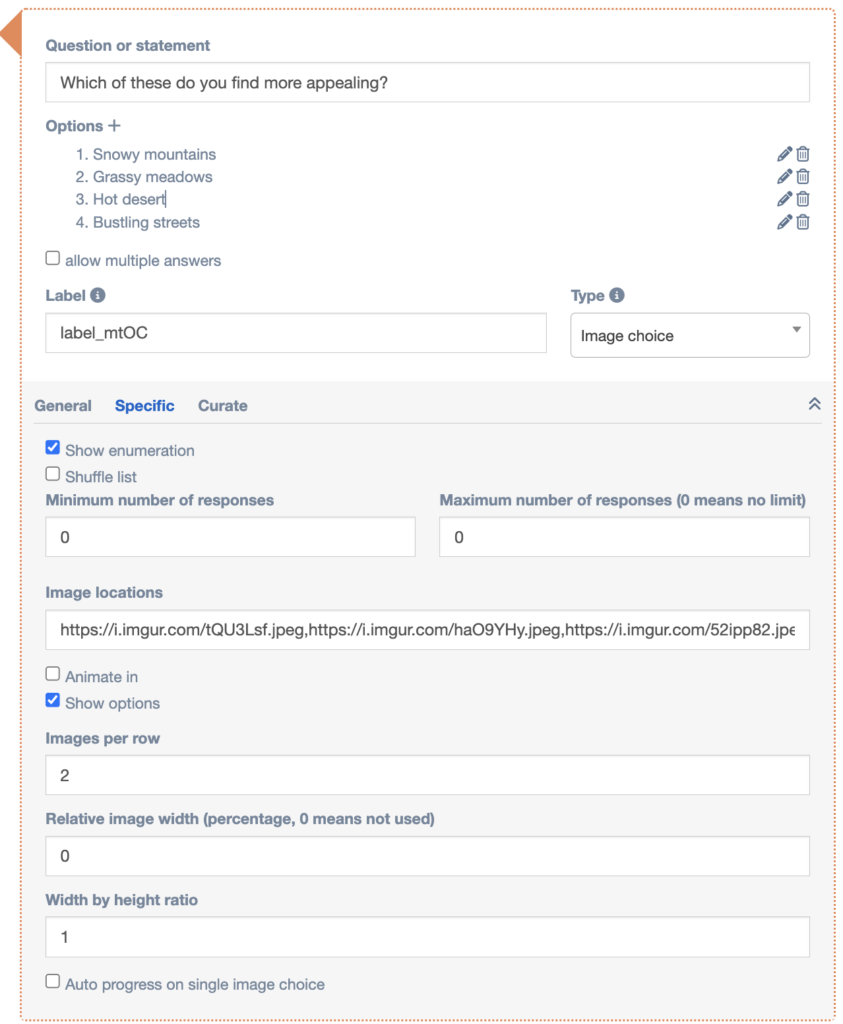Enable Shuffle list checkbox
This screenshot has width=843, height=1024.
(53, 475)
